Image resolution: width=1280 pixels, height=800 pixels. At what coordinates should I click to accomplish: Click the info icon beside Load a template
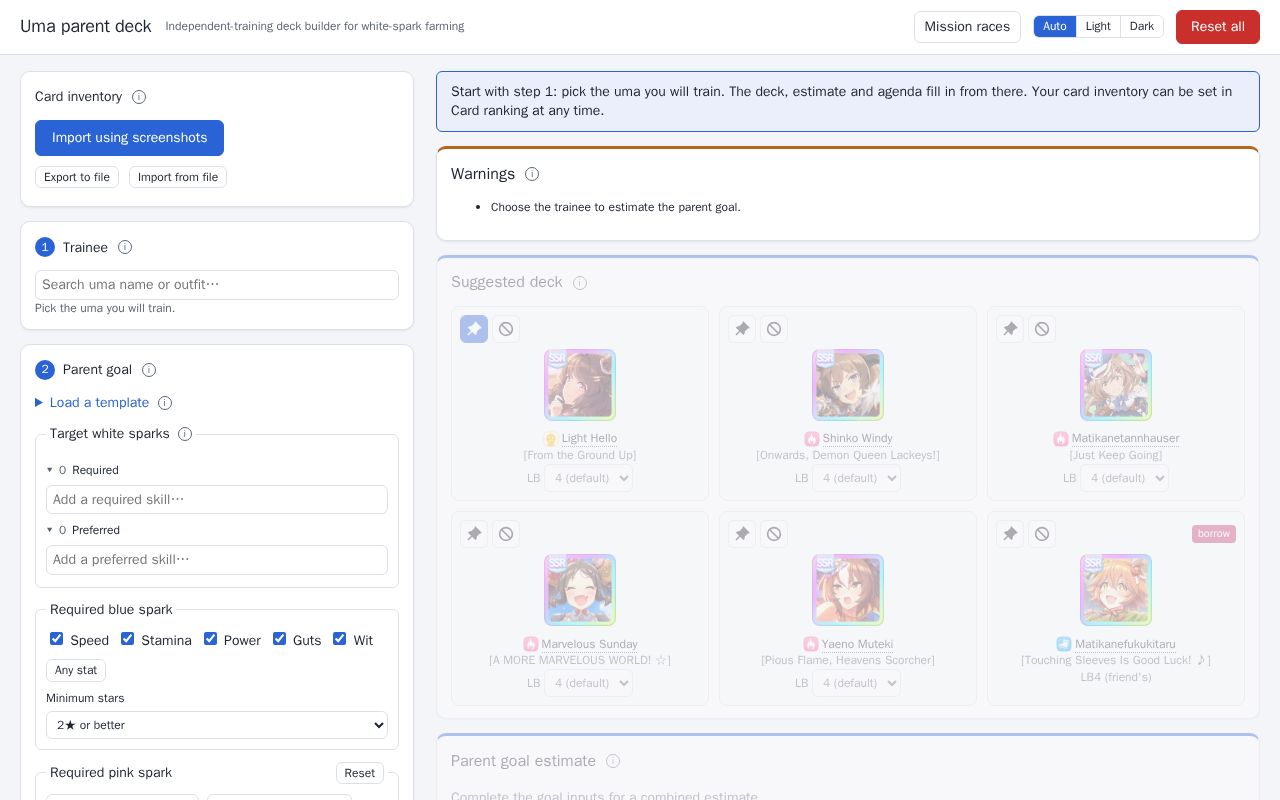(x=165, y=403)
